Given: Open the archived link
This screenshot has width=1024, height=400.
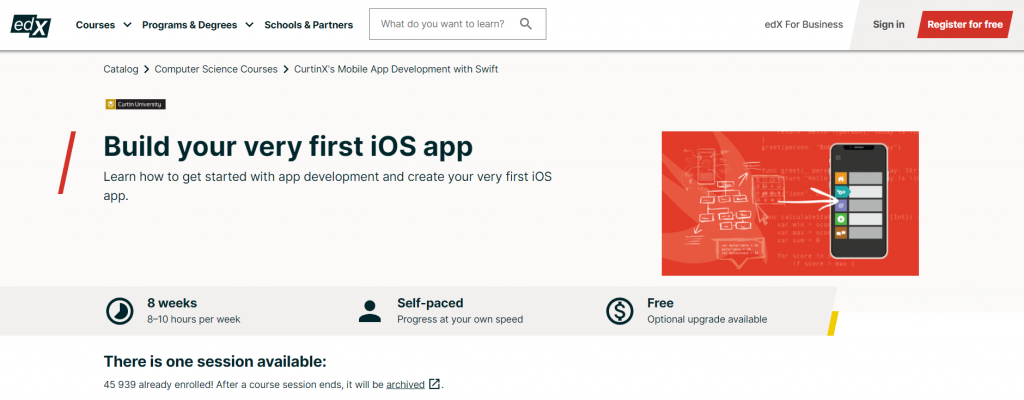Looking at the screenshot, I should (405, 384).
